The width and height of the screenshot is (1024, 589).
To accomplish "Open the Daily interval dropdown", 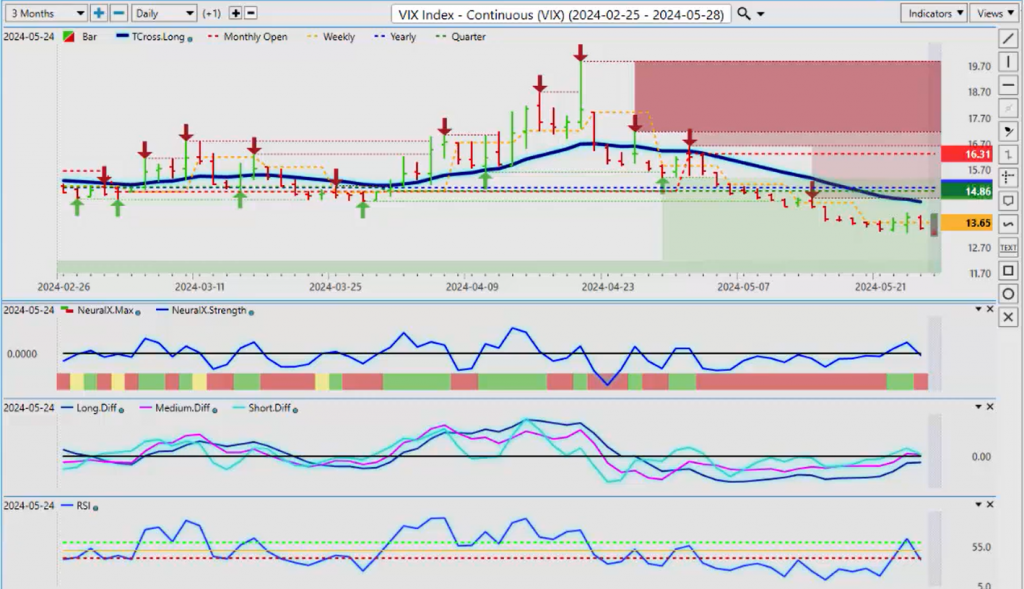I will click(x=163, y=13).
